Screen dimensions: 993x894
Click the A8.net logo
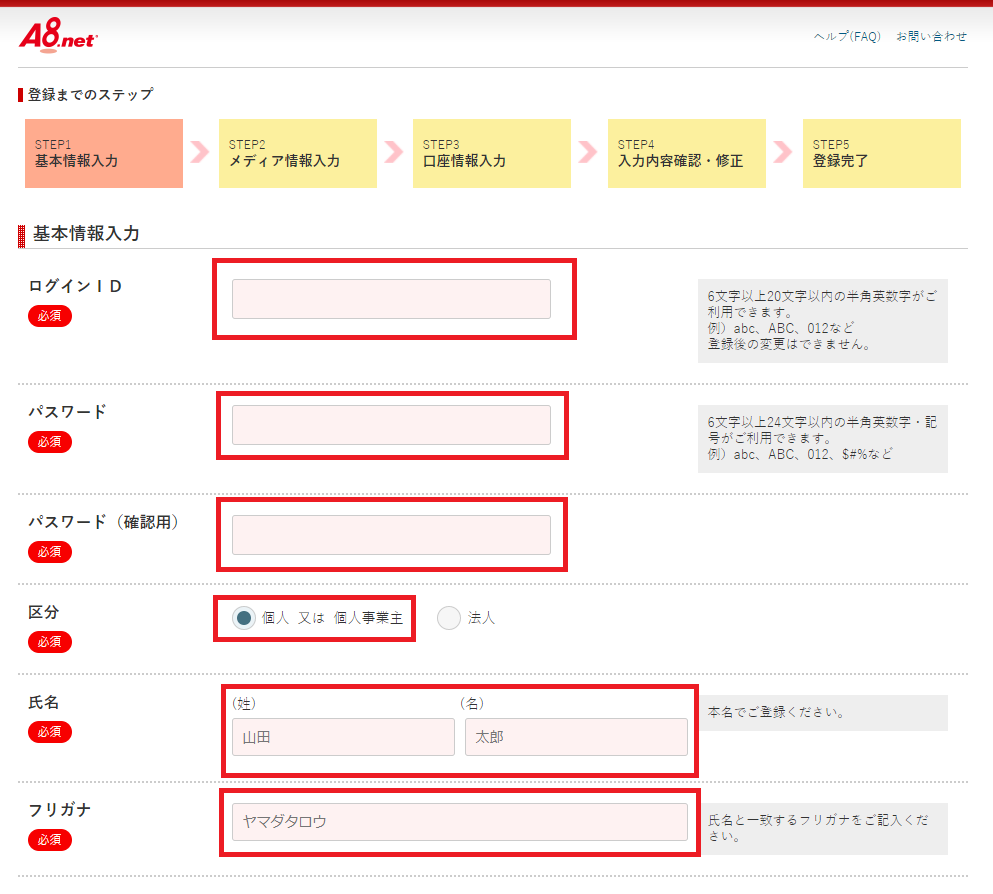coord(58,35)
